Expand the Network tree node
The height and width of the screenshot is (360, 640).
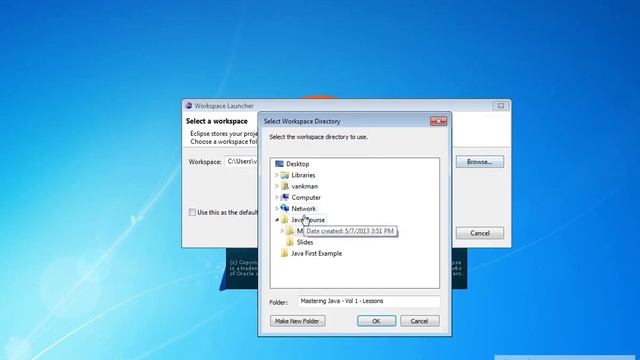277,209
